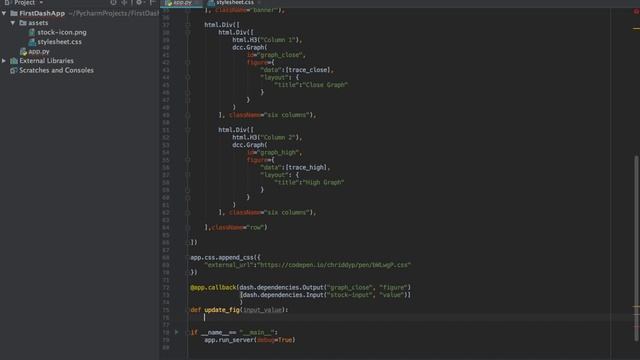Click the Python icon on the app.py tab
The height and width of the screenshot is (360, 640).
click(x=169, y=2)
